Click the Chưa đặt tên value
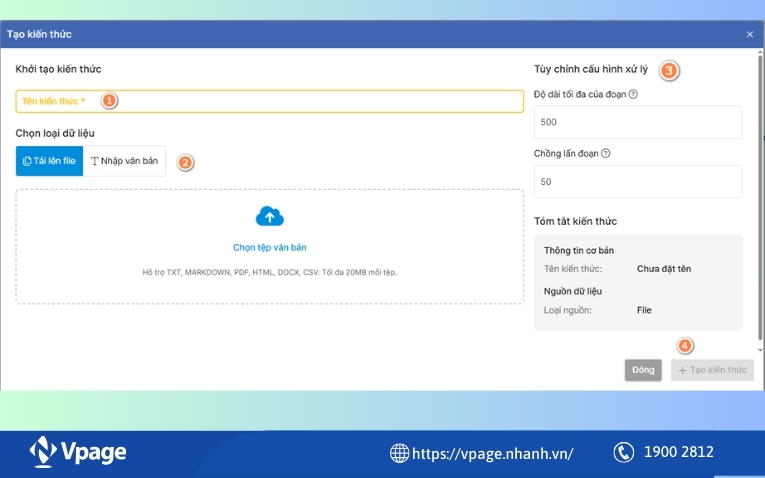Image resolution: width=765 pixels, height=478 pixels. (664, 269)
